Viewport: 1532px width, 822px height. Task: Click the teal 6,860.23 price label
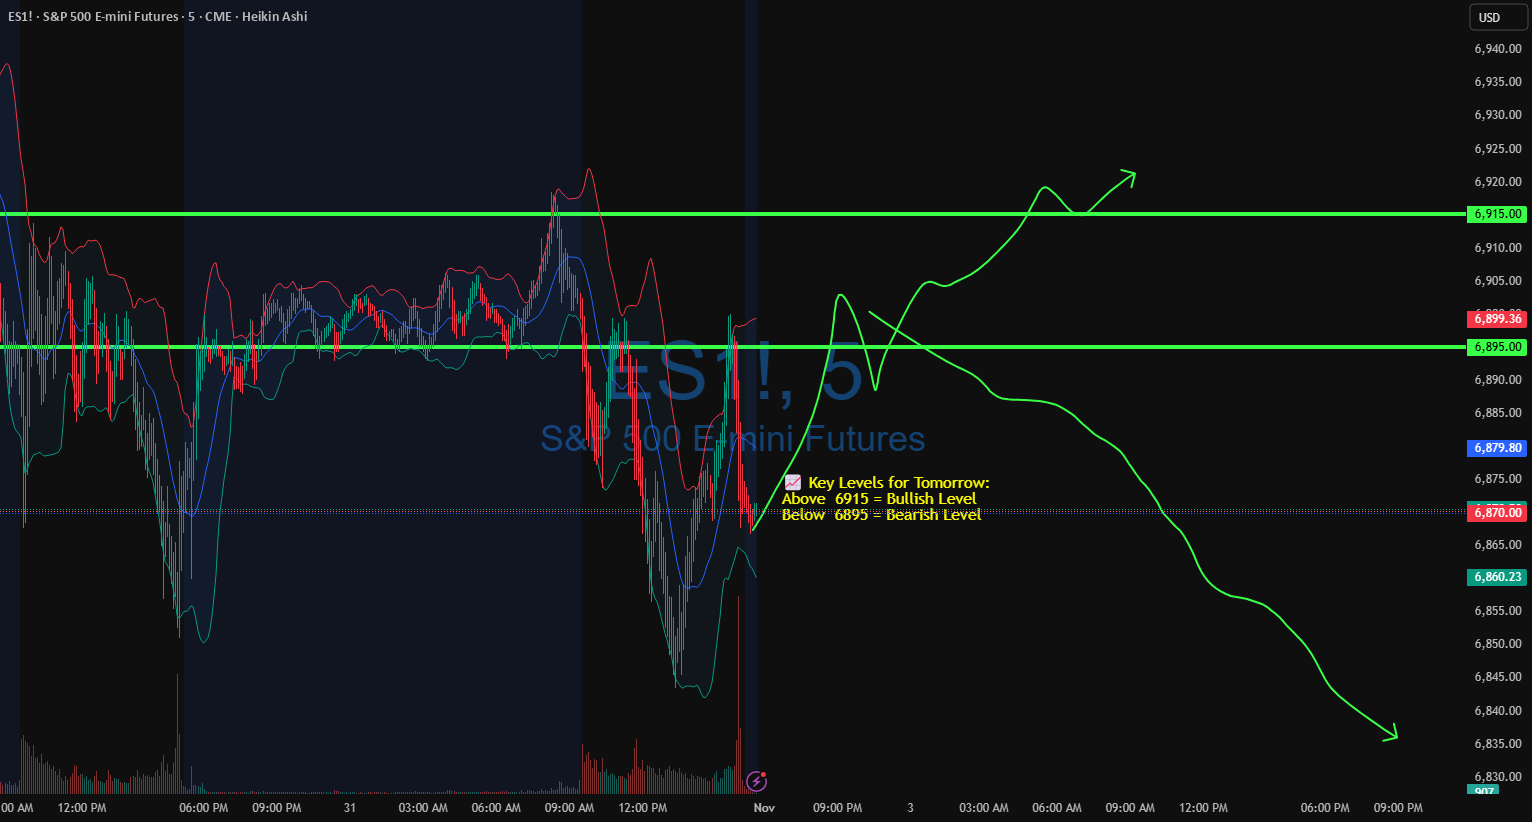[x=1497, y=577]
